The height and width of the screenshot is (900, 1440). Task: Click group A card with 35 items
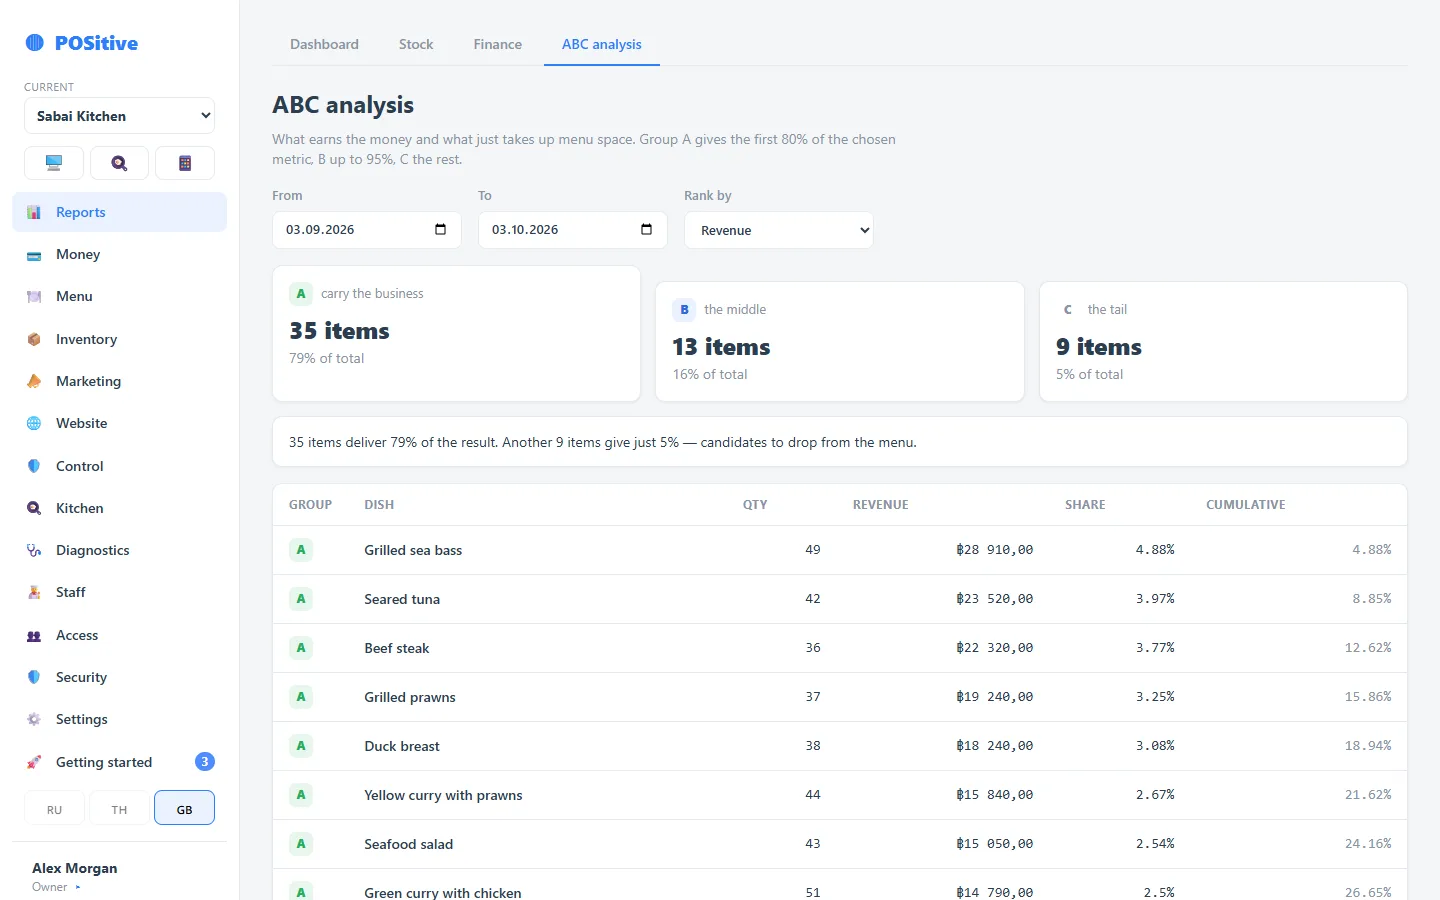pos(456,333)
